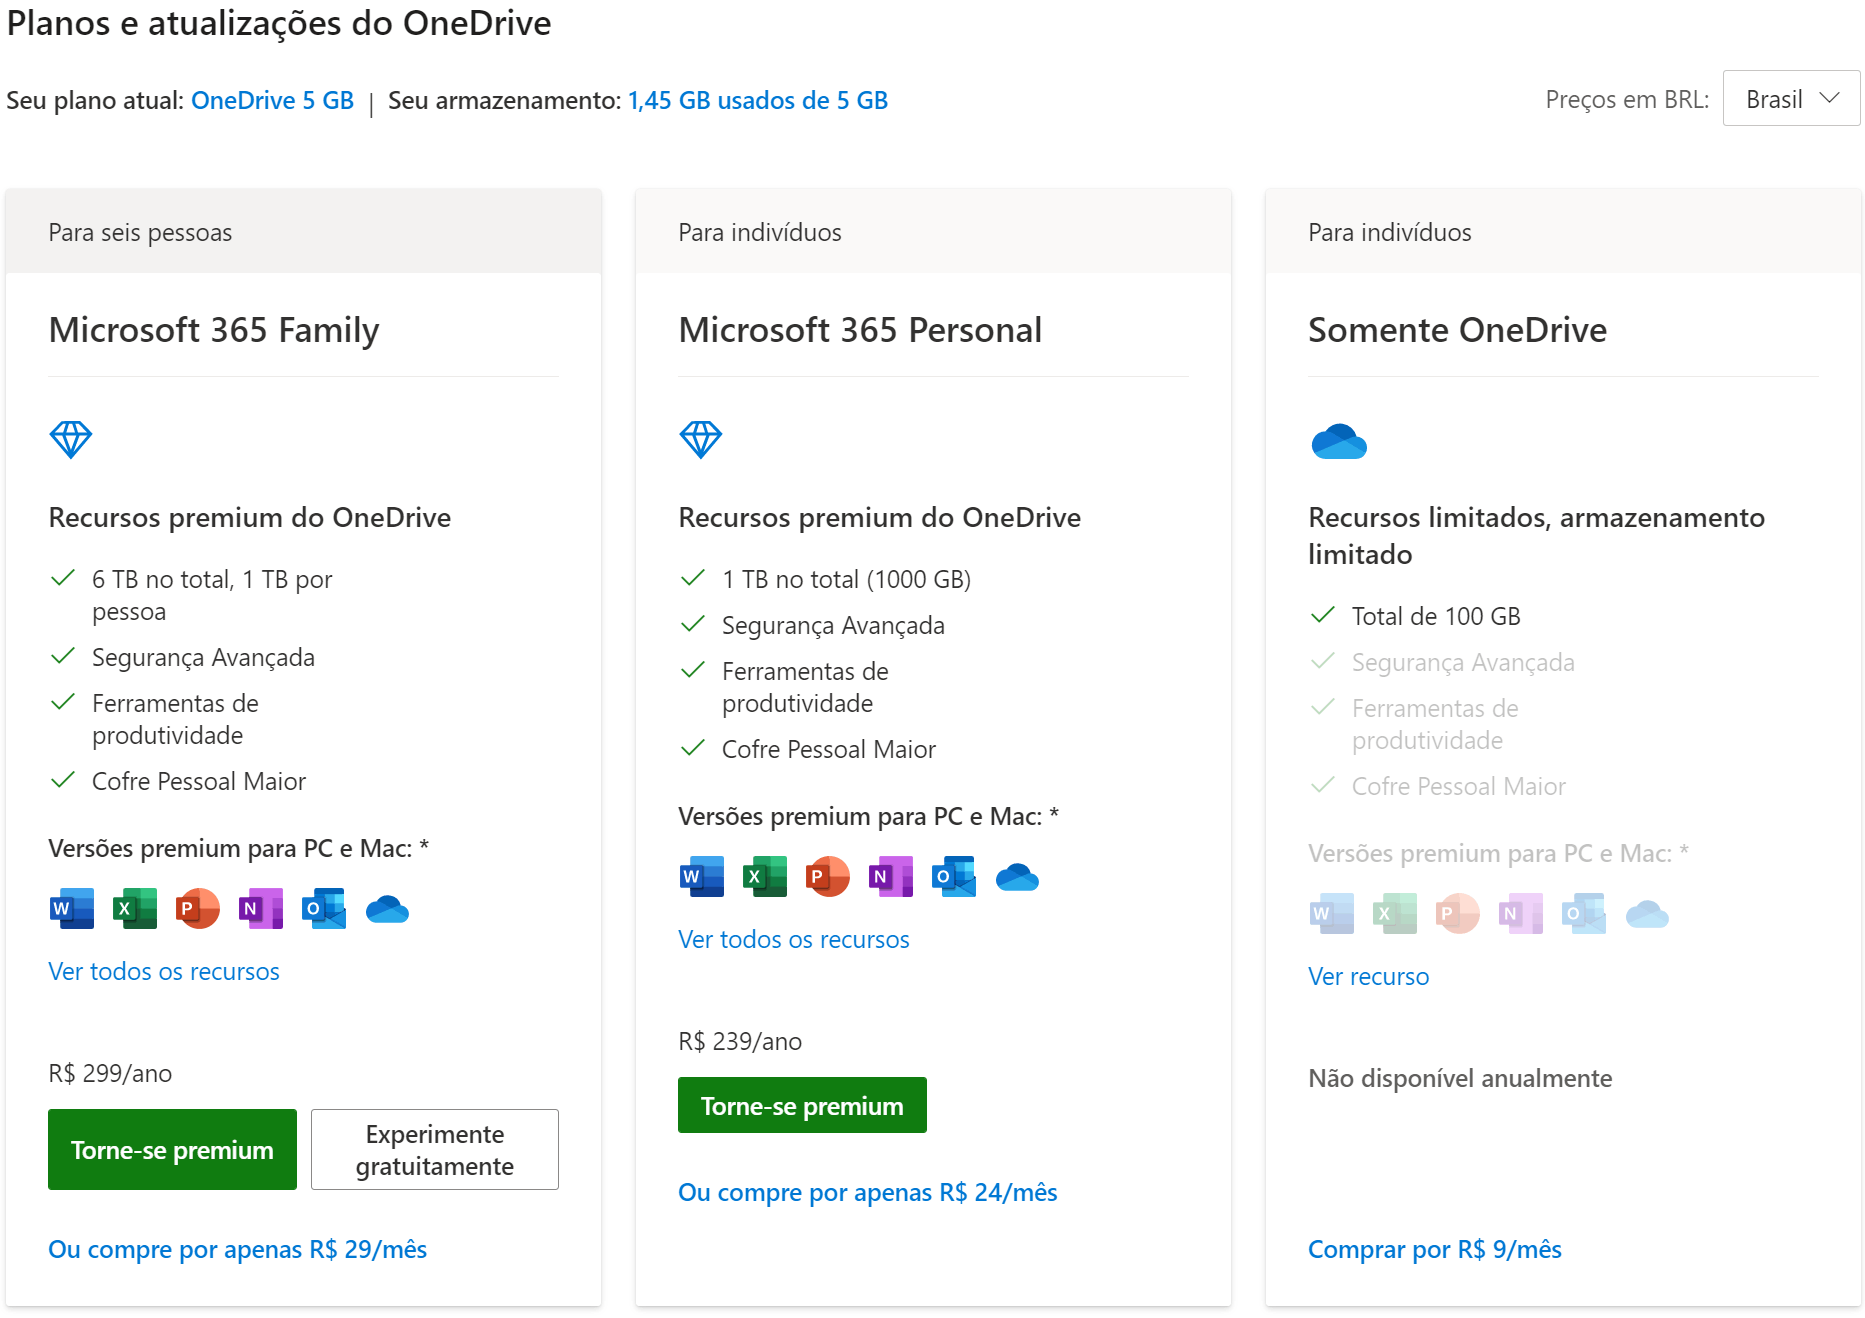The image size is (1865, 1318).
Task: Click 'Segurança Avançada' in Microsoft 365 Personal
Action: [x=833, y=625]
